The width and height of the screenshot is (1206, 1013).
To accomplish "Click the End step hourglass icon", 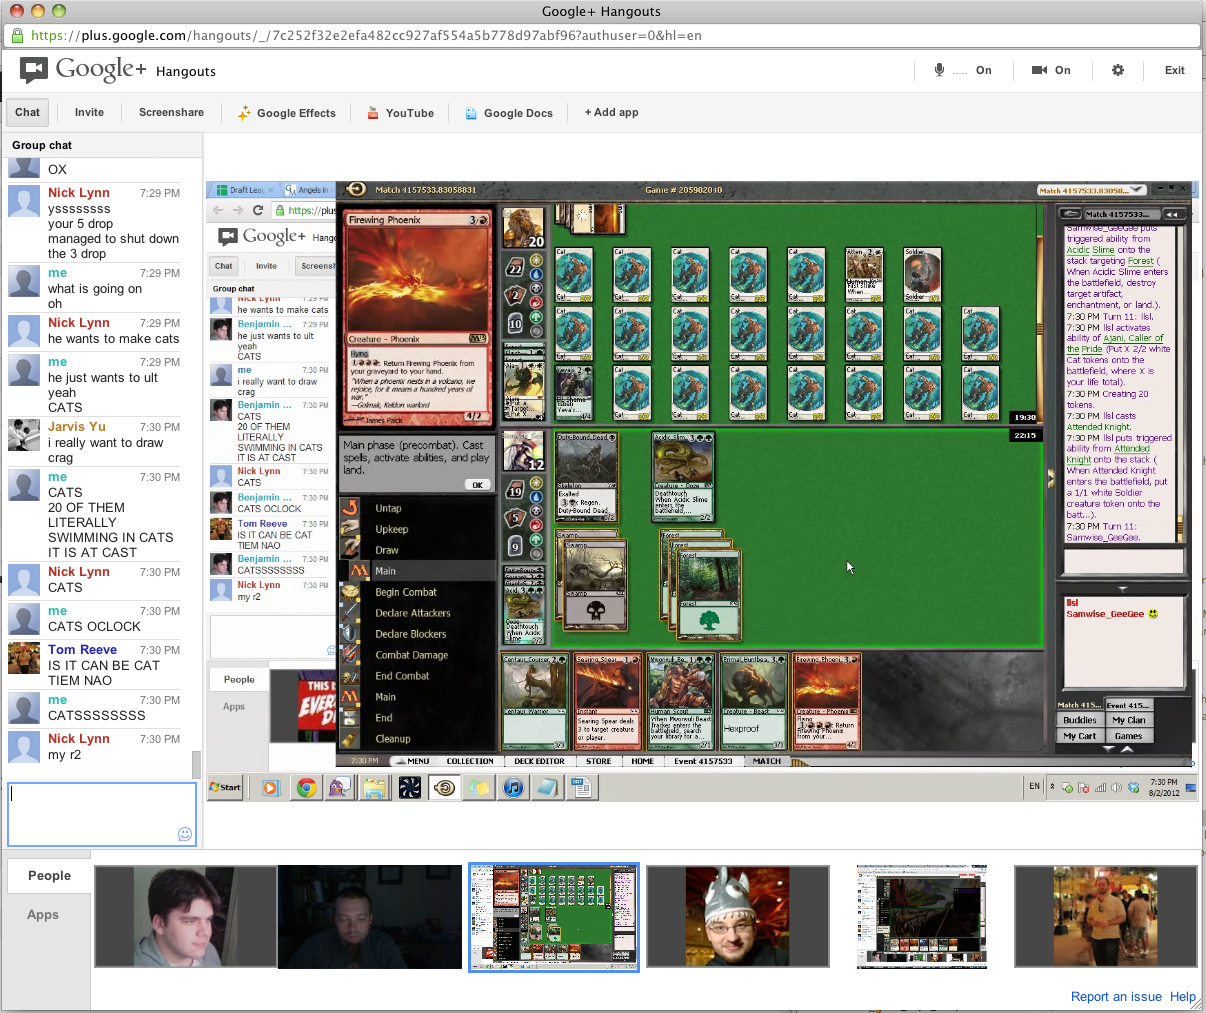I will coord(350,718).
